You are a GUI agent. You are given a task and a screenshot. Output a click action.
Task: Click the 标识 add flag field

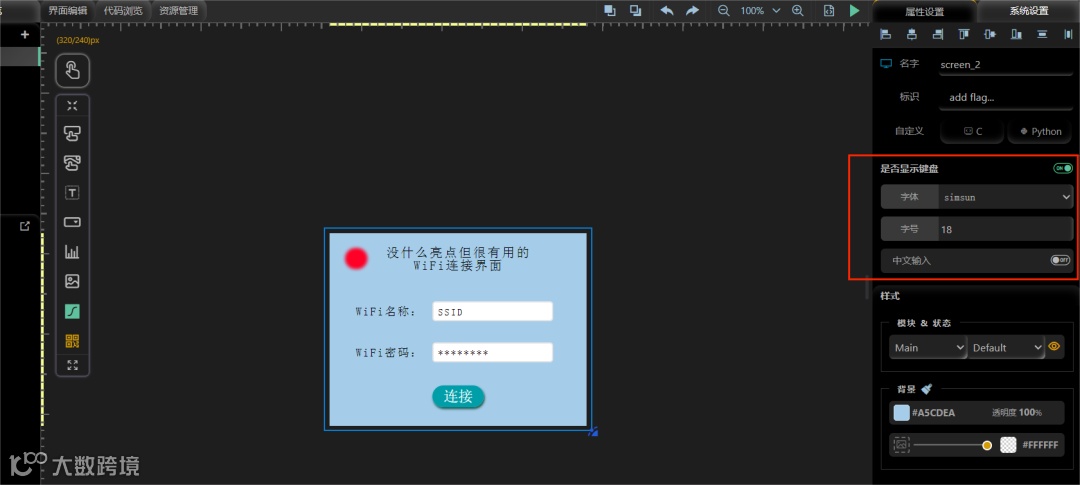[1006, 97]
